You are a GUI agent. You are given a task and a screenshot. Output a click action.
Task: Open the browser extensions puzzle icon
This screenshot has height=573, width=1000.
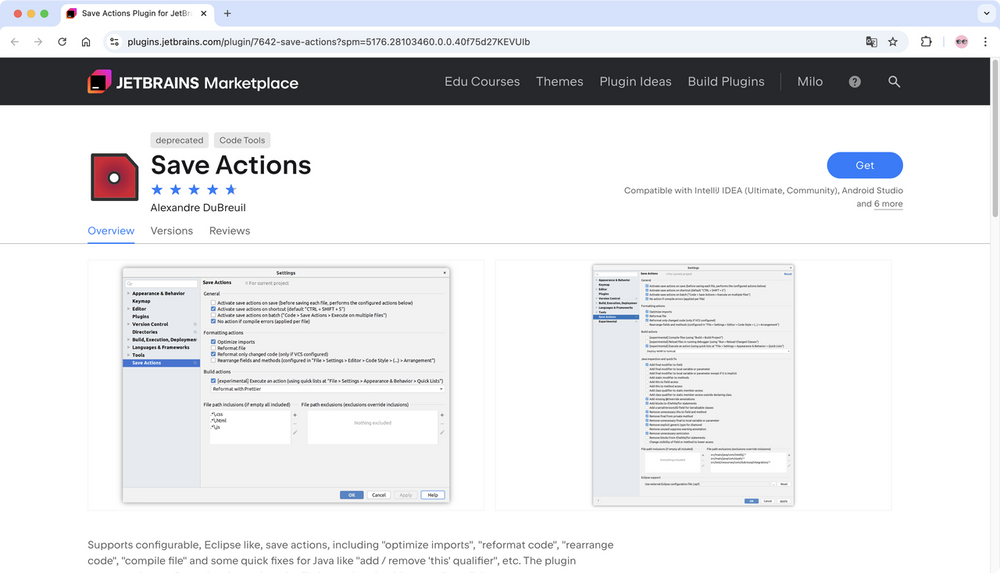tap(925, 42)
